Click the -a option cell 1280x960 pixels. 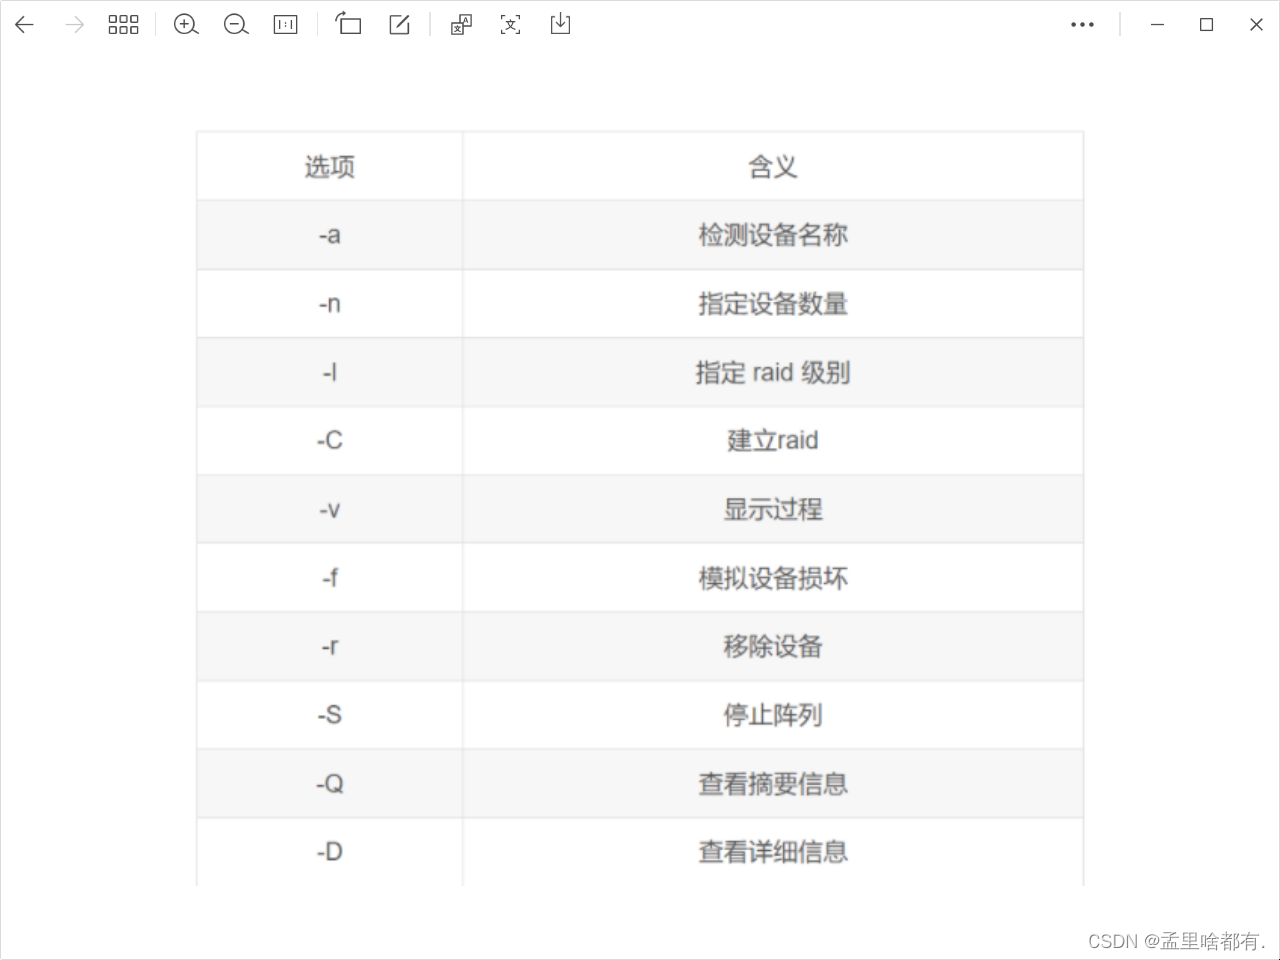pyautogui.click(x=330, y=235)
